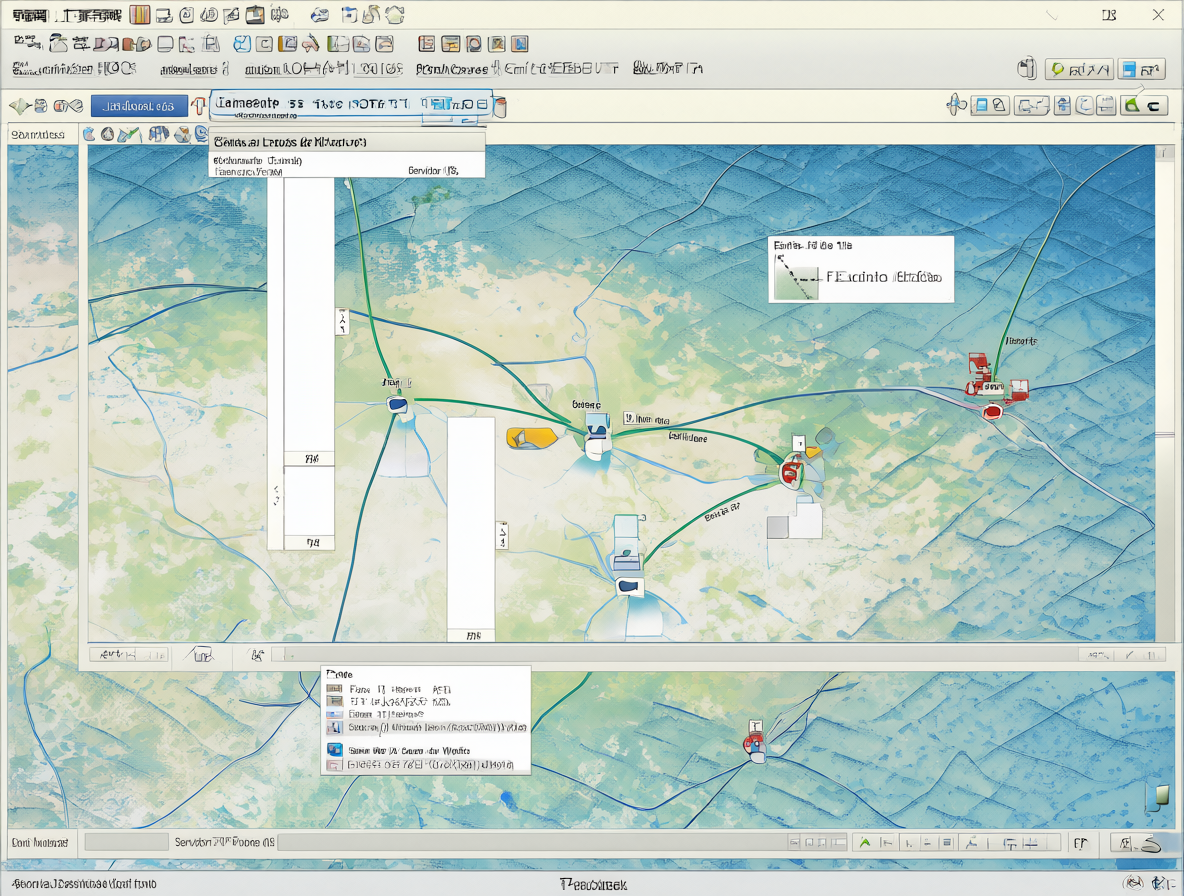Click the blue floppy-disk button at upper right

pos(1140,69)
